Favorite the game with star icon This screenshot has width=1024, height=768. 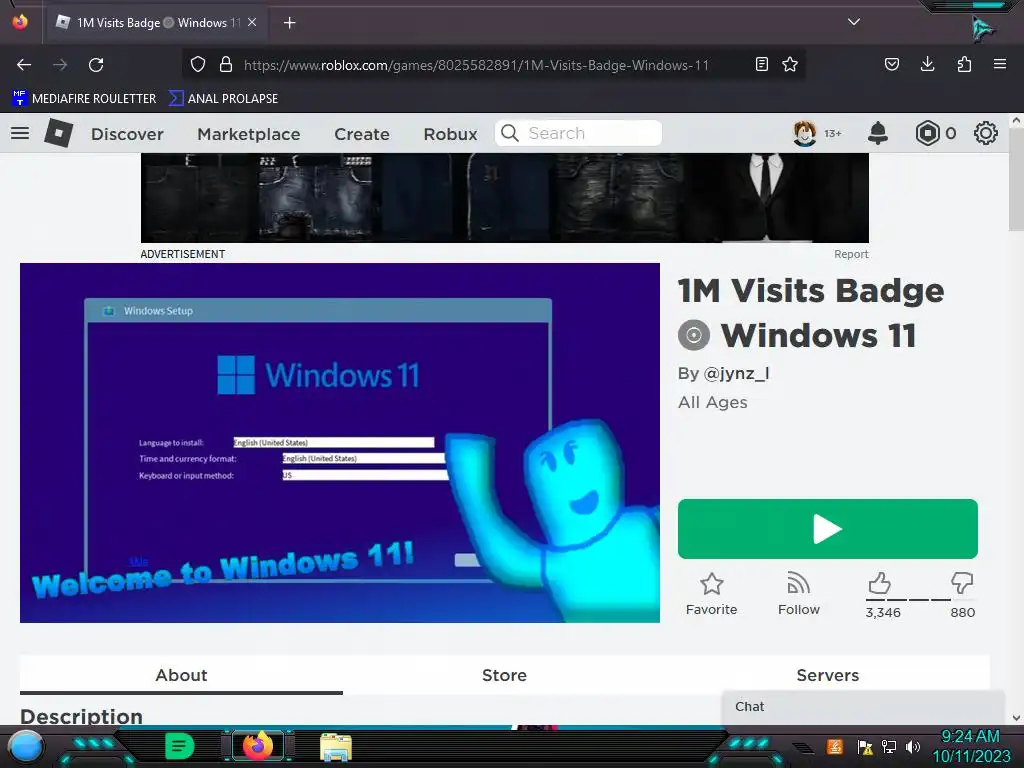[x=712, y=584]
